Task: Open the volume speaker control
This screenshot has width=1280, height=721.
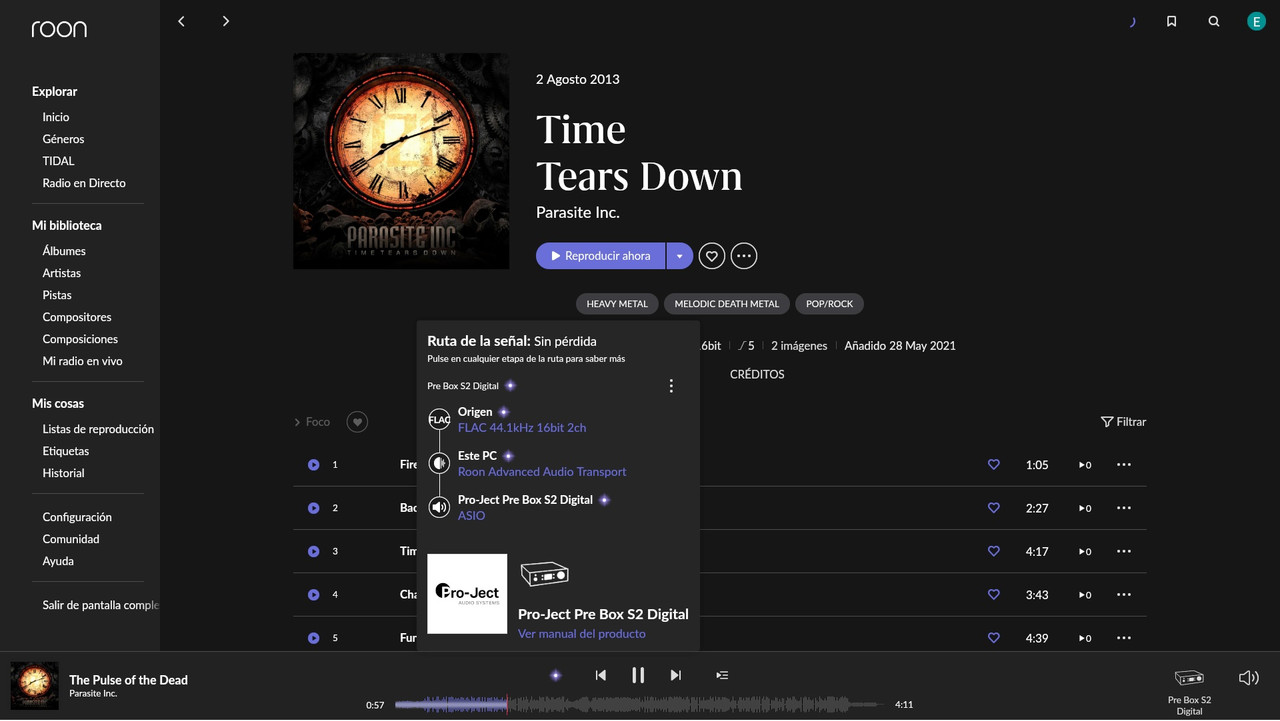Action: [1248, 678]
